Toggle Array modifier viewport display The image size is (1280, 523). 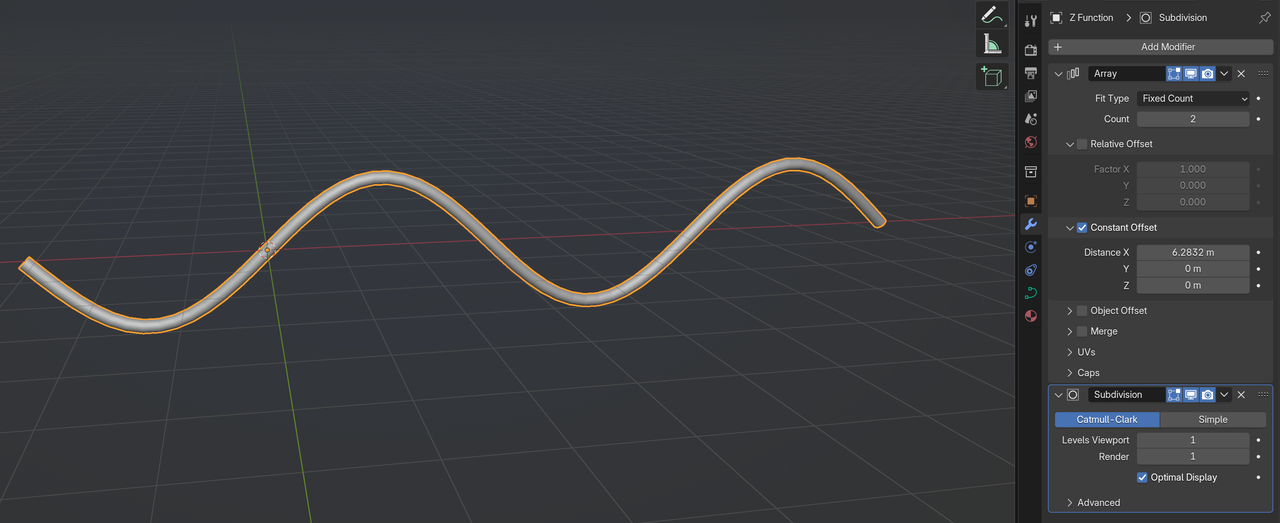[1191, 73]
